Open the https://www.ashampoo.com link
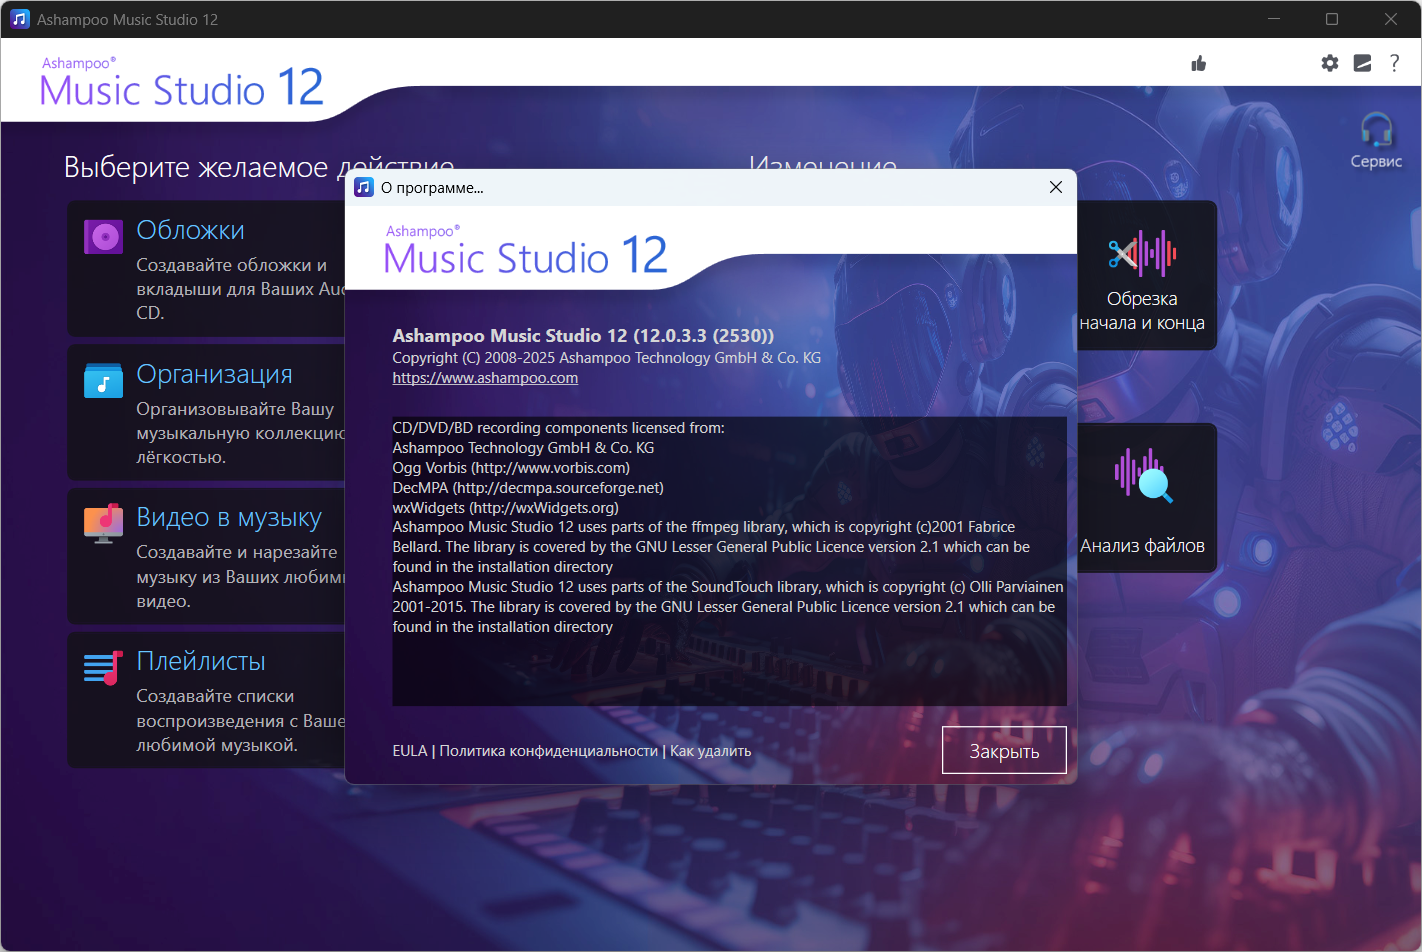The width and height of the screenshot is (1422, 952). tap(485, 378)
